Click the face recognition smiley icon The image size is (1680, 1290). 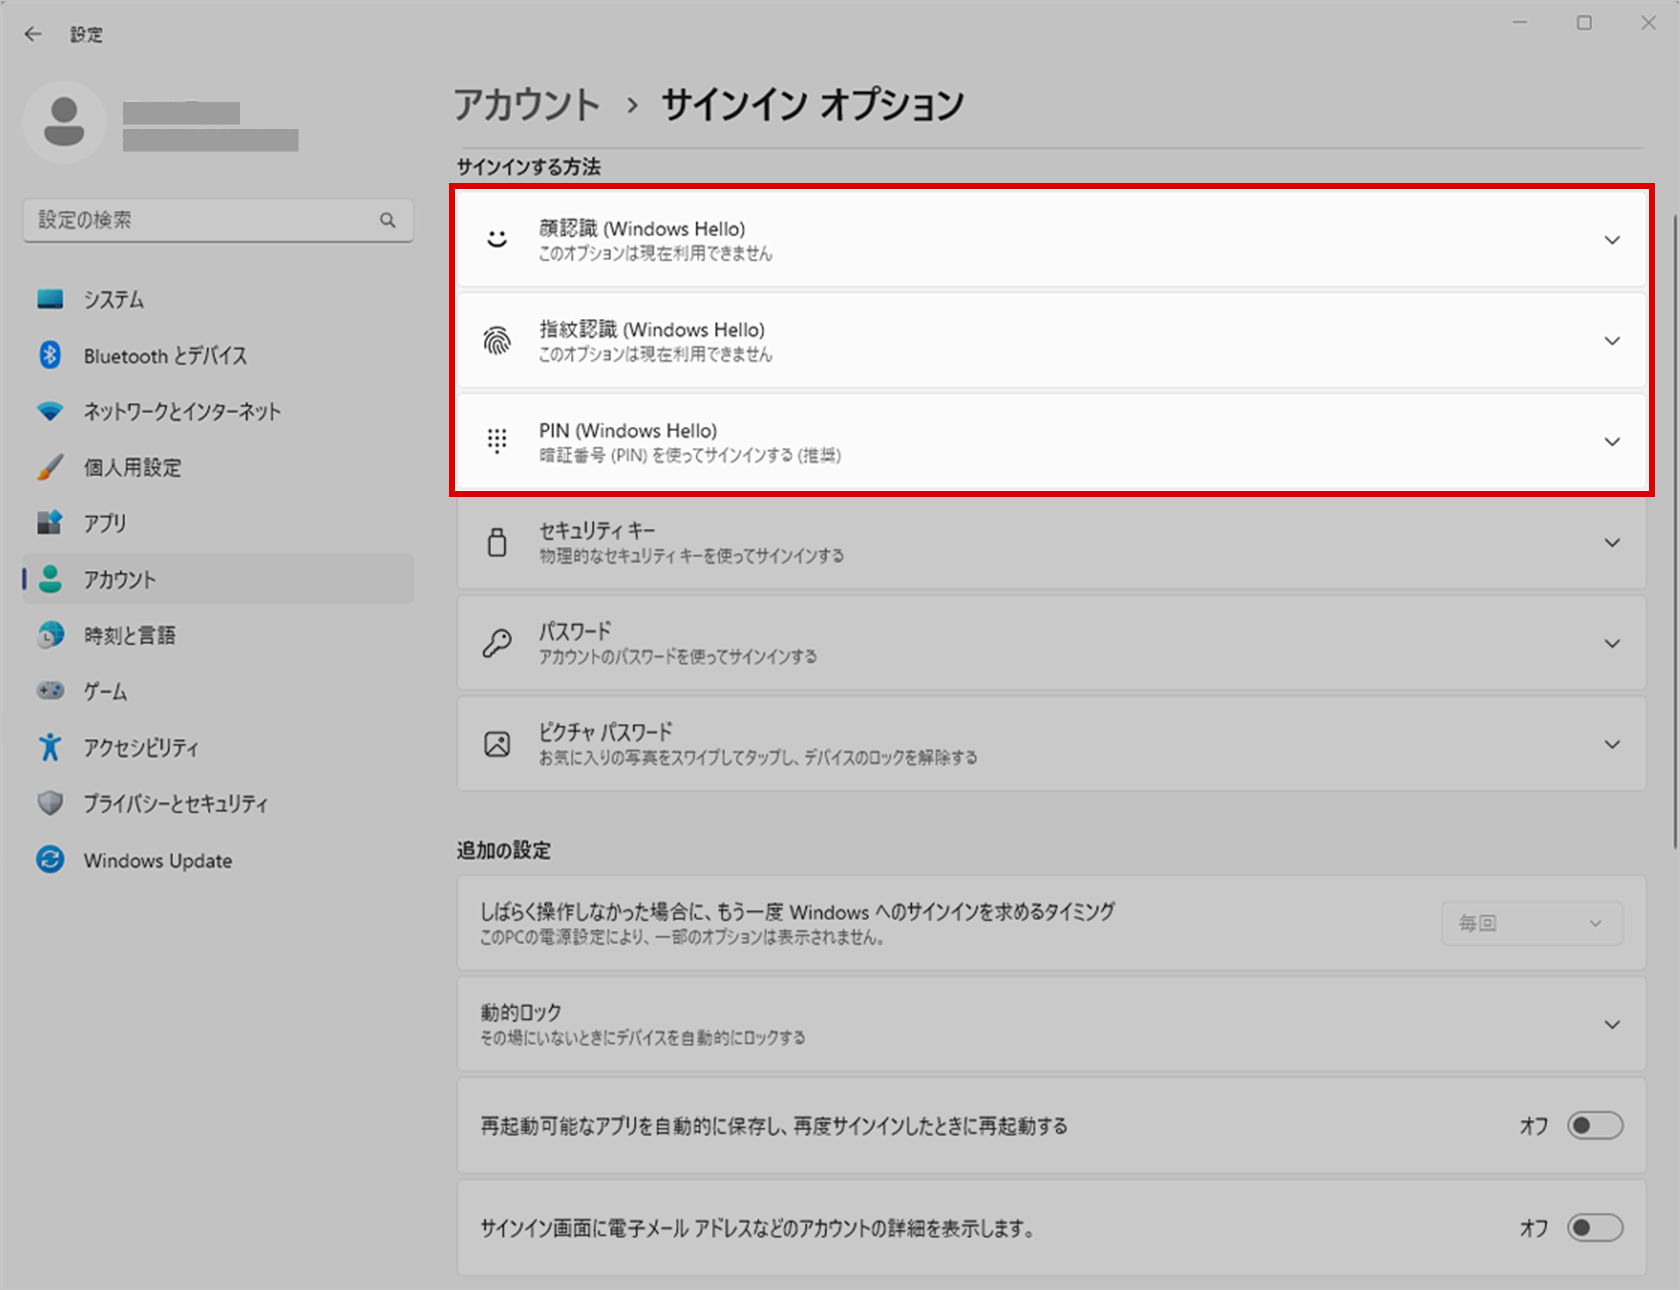497,240
